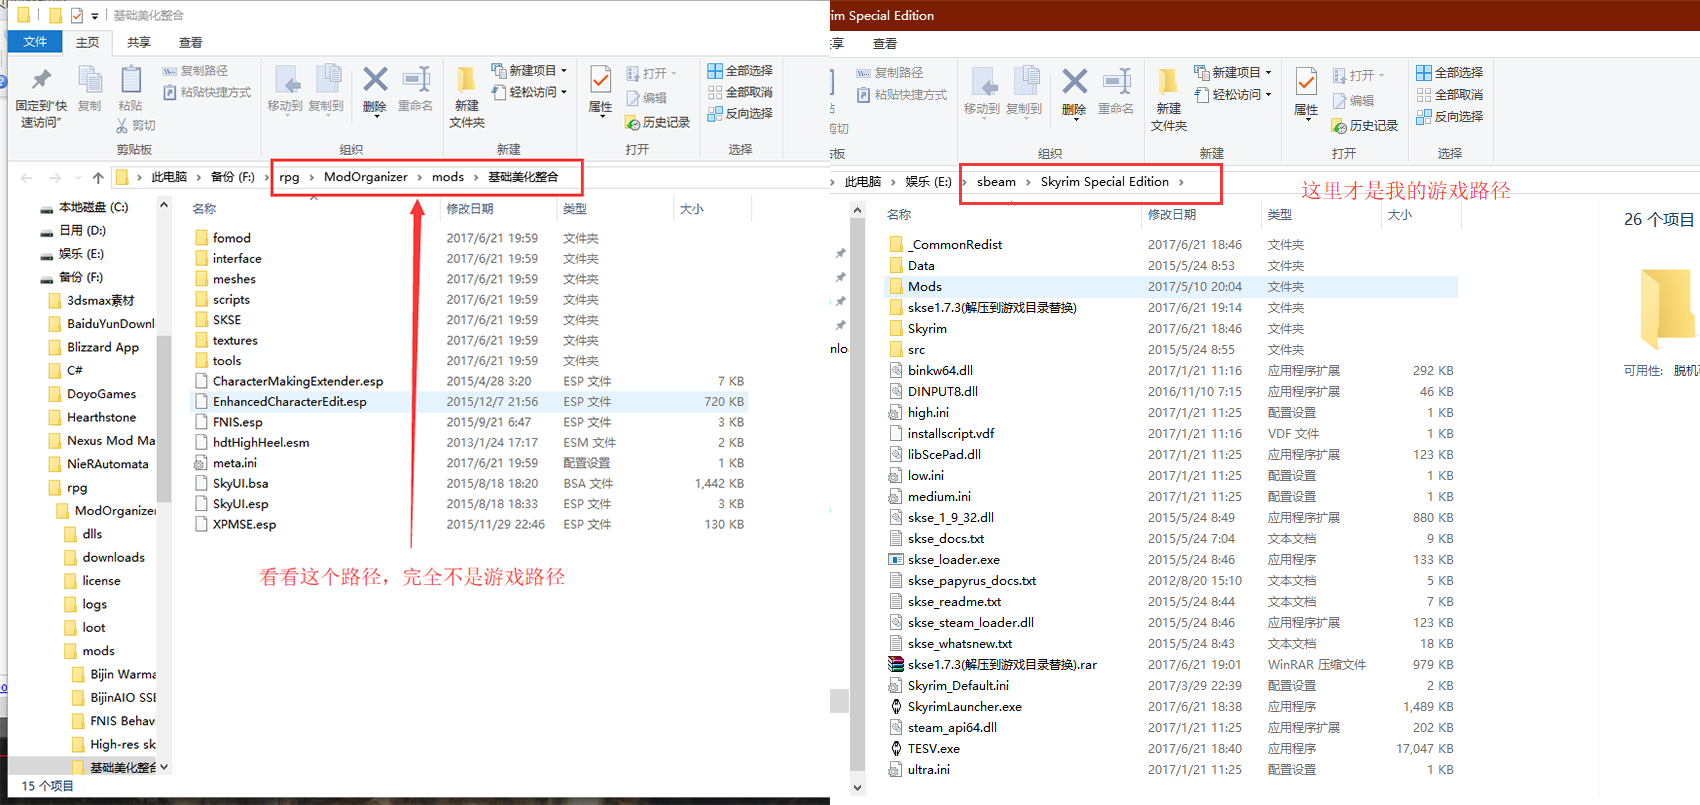Click the Up arrow button in left window
This screenshot has width=1700, height=805.
[x=98, y=177]
